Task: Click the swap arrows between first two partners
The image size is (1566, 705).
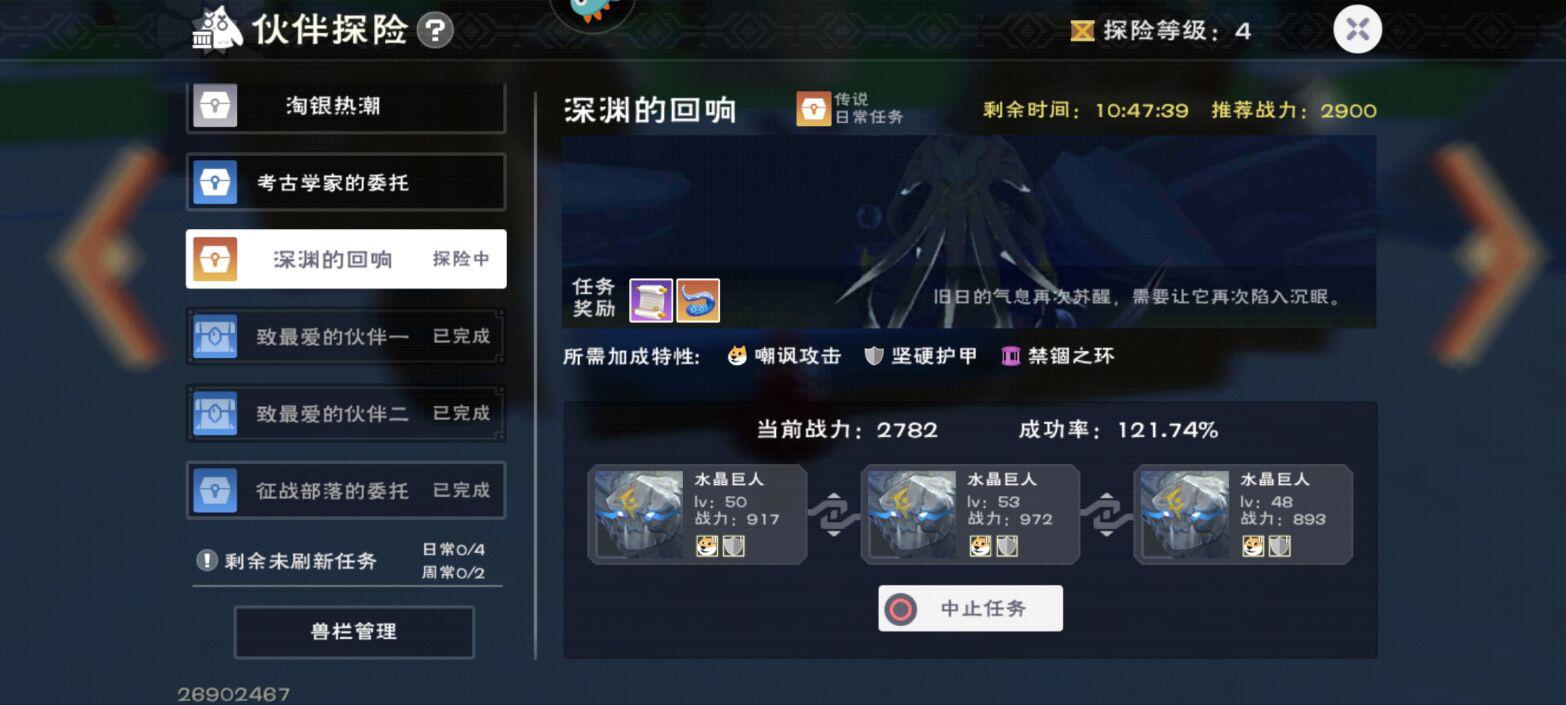Action: pyautogui.click(x=833, y=514)
